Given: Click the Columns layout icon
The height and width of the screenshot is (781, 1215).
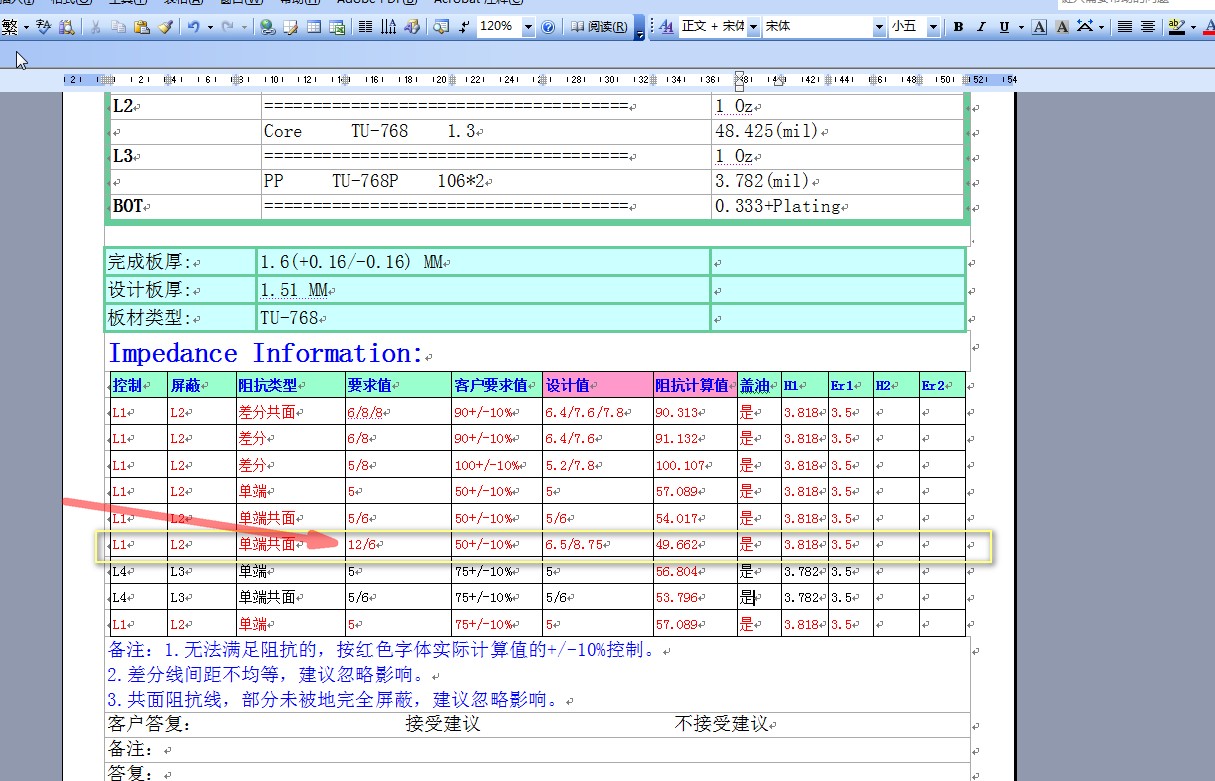Looking at the screenshot, I should (365, 27).
